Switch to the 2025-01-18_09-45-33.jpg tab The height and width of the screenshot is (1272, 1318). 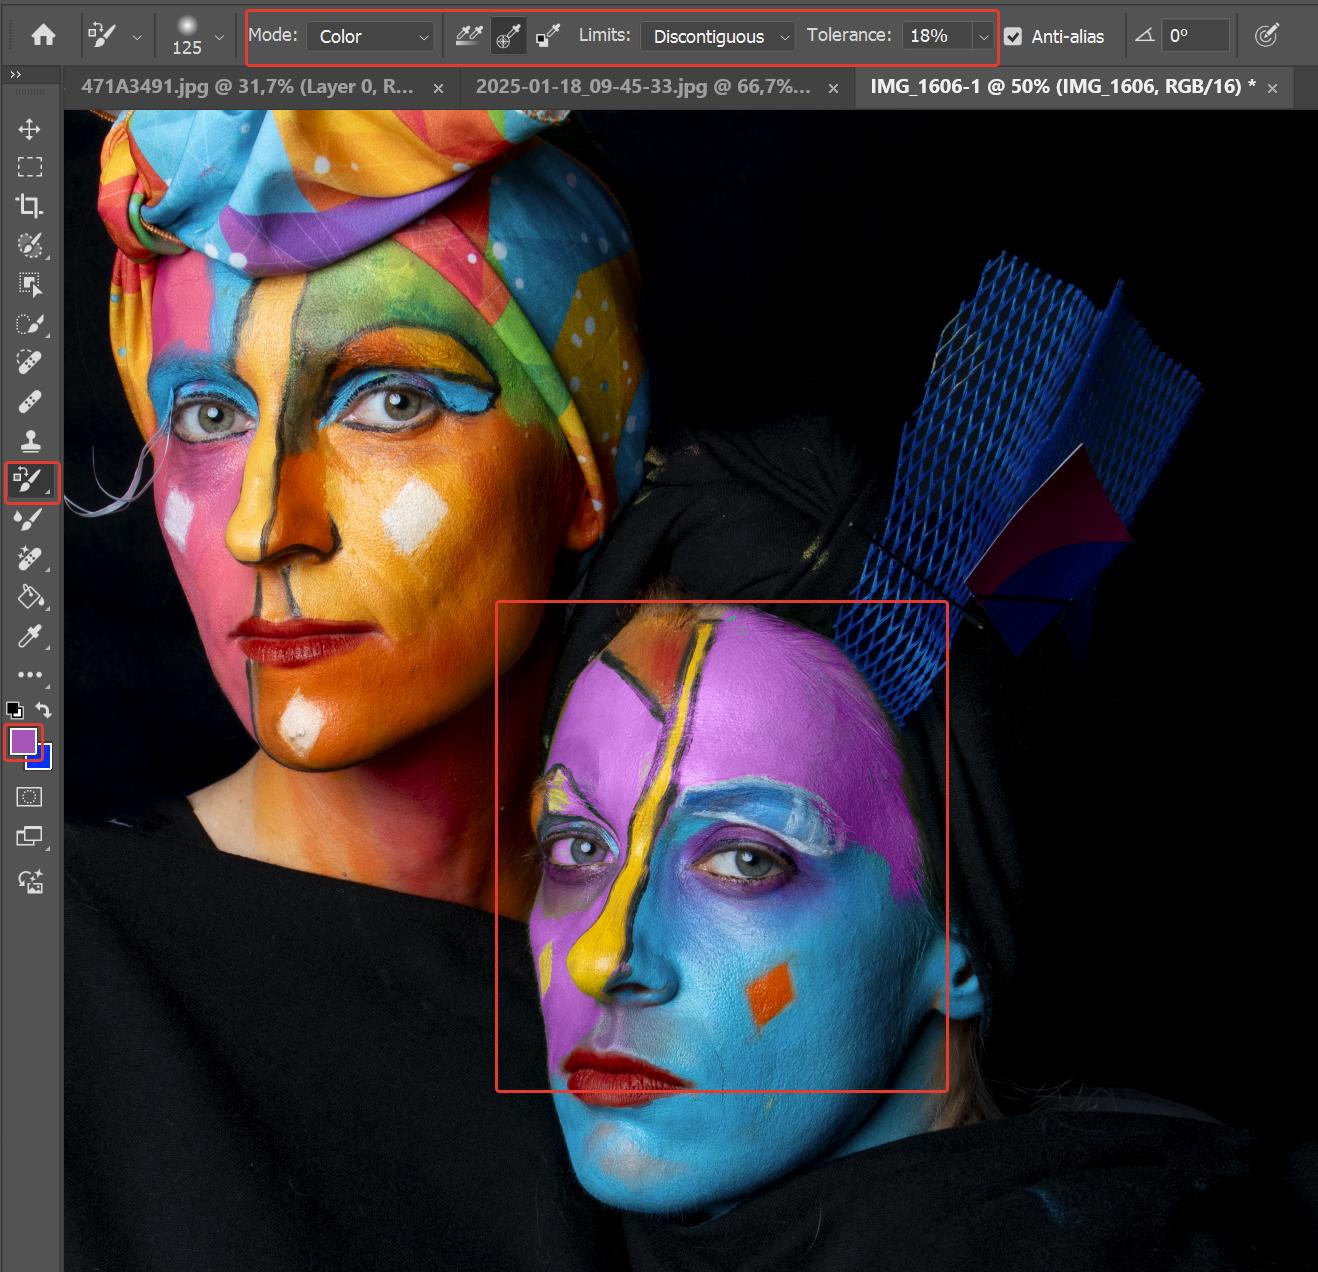(642, 87)
